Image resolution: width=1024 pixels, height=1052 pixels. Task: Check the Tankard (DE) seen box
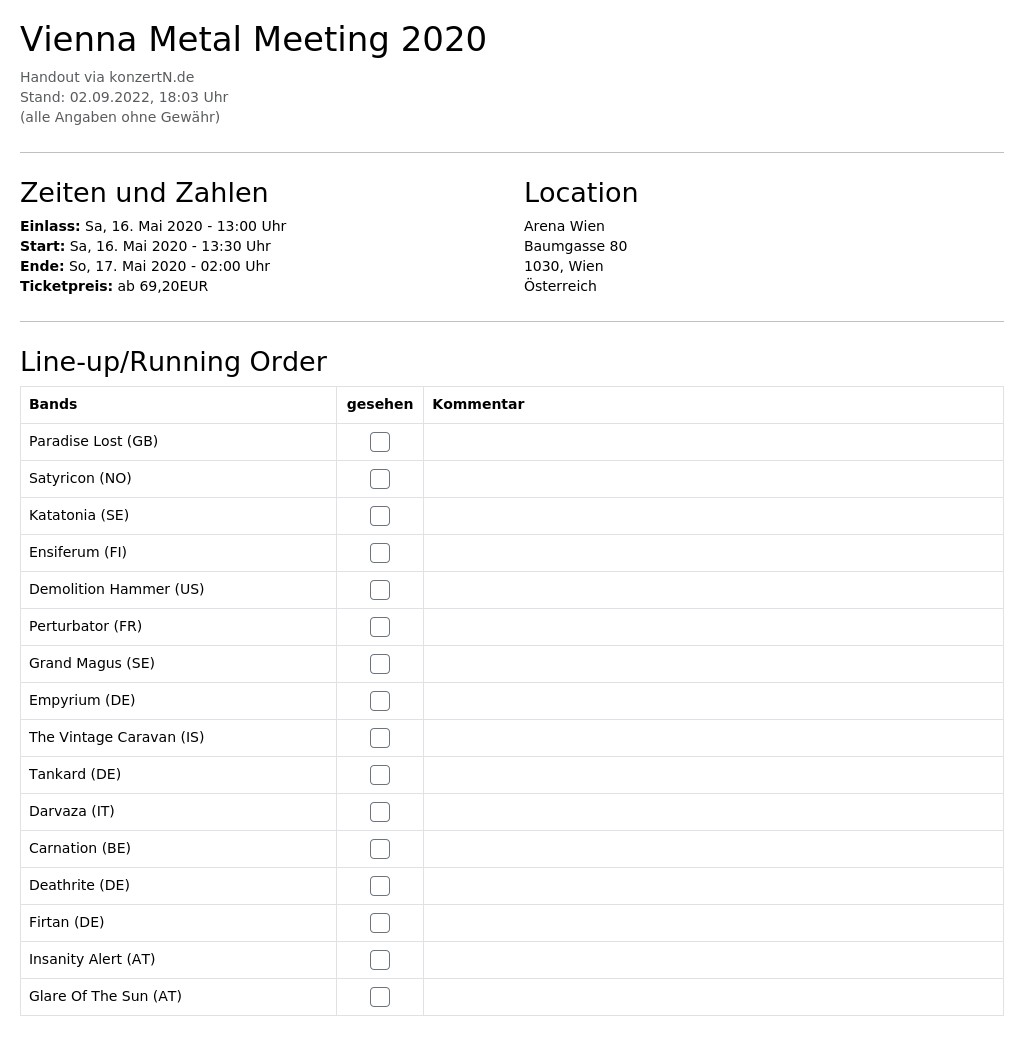pos(380,775)
